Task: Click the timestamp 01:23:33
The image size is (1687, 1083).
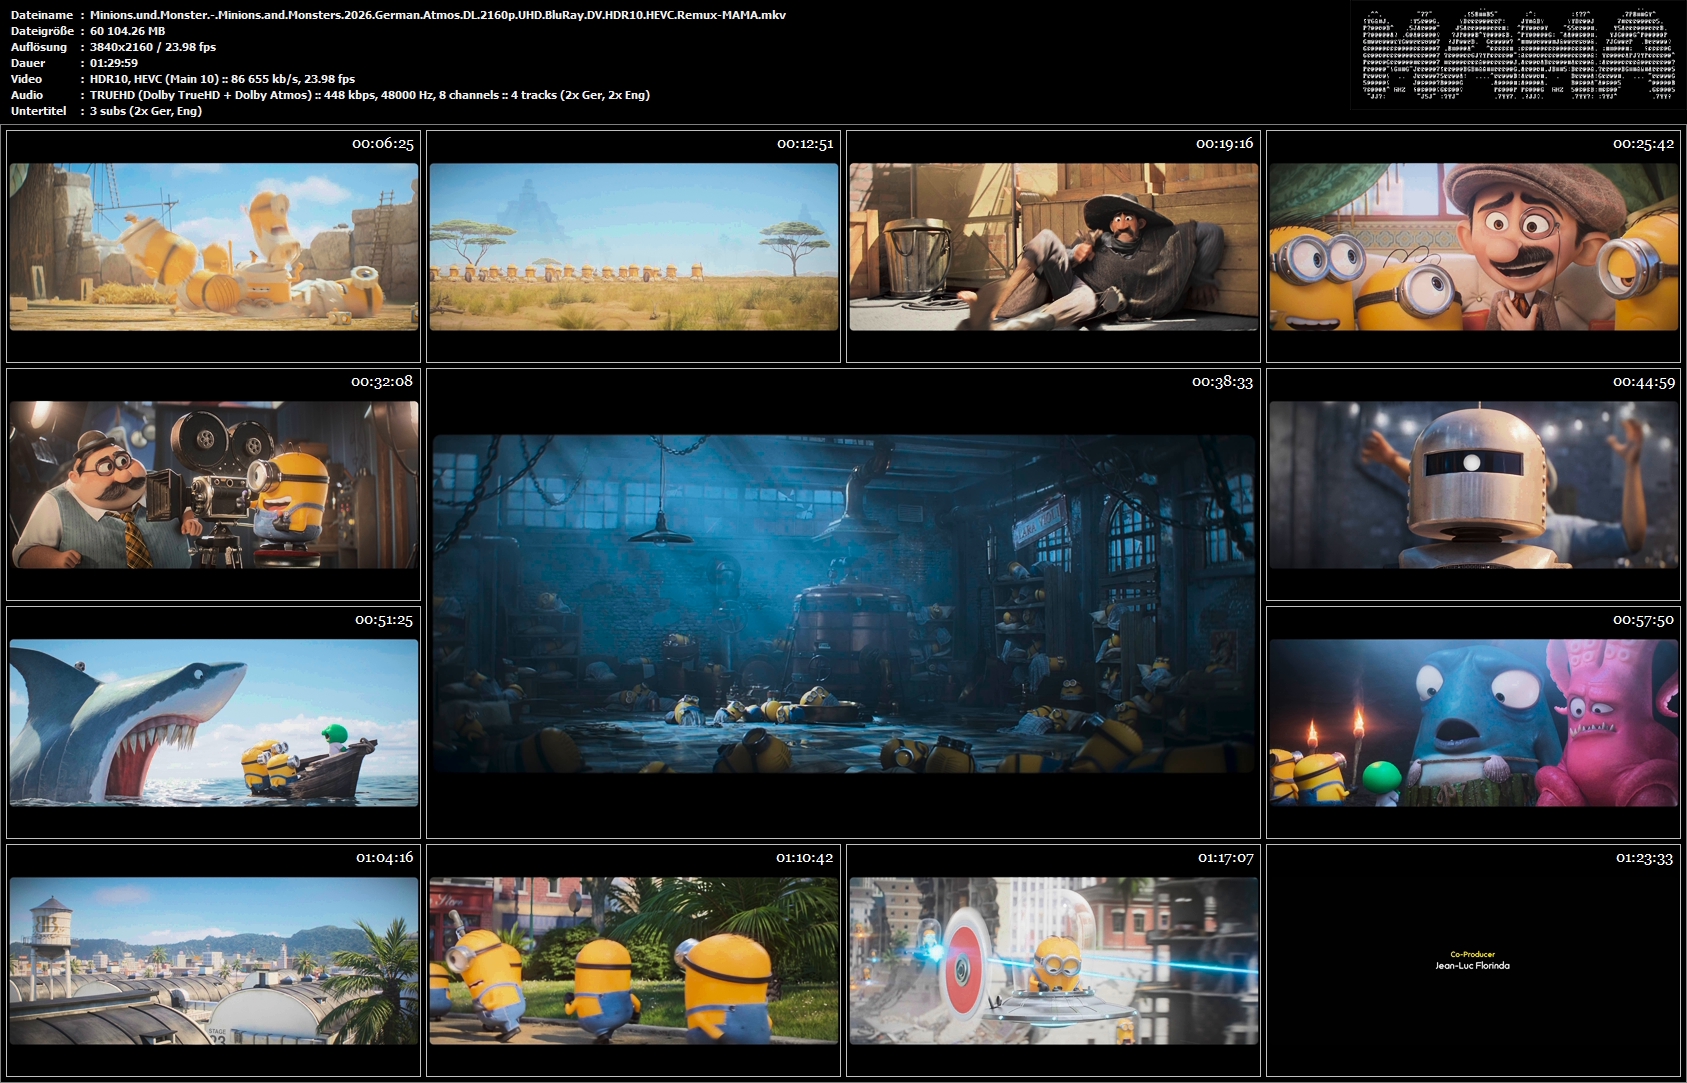Action: (x=1644, y=858)
